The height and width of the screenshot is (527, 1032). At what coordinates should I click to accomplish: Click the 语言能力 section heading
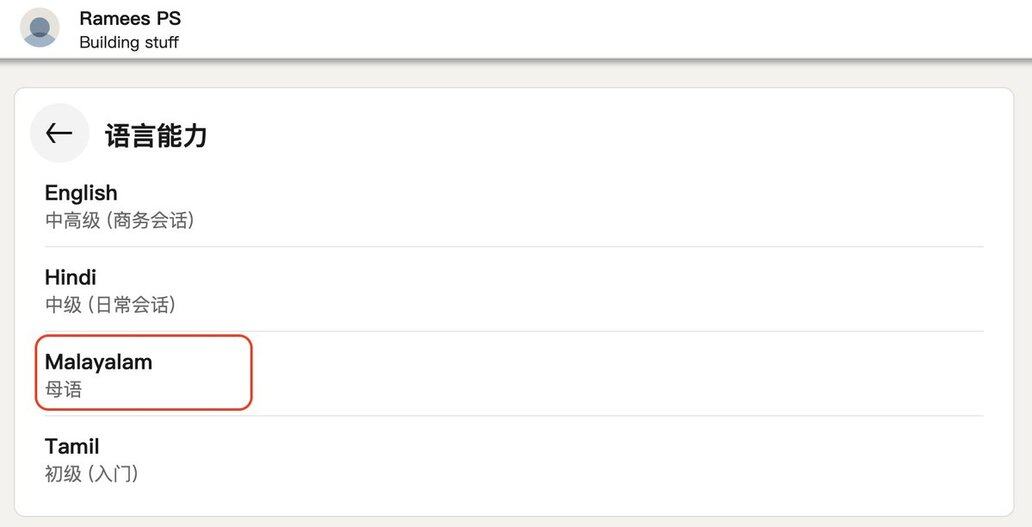point(156,135)
